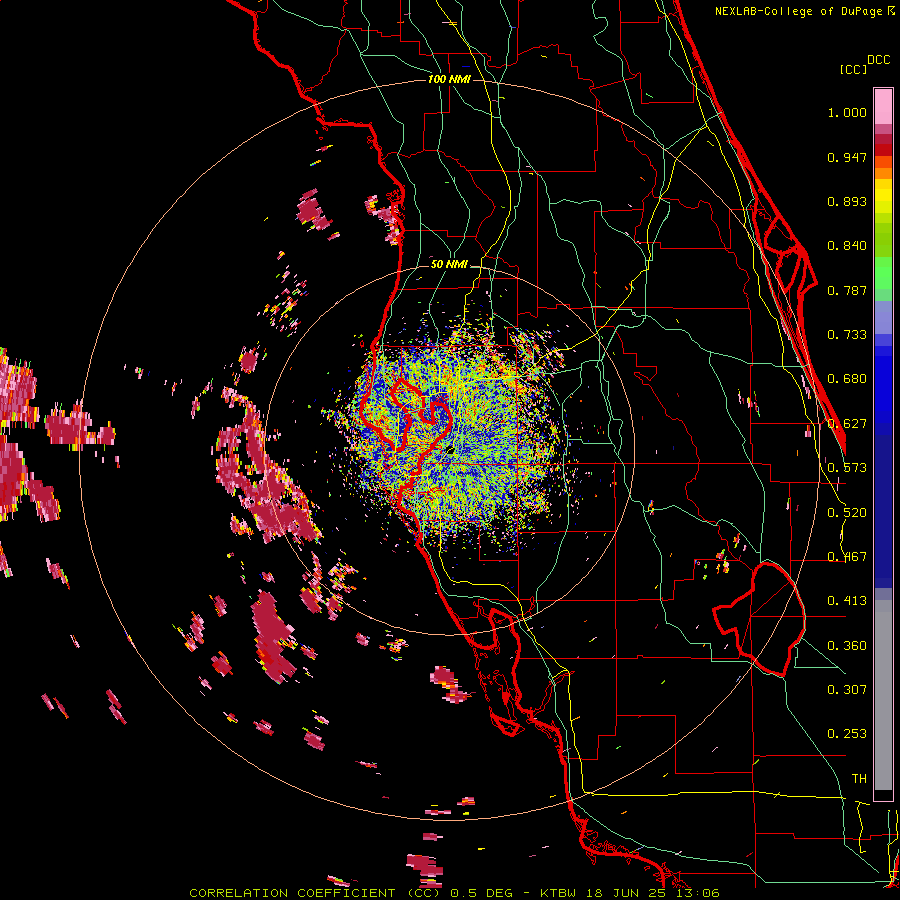
Task: Click the 0.413 scale value
Action: (x=847, y=601)
